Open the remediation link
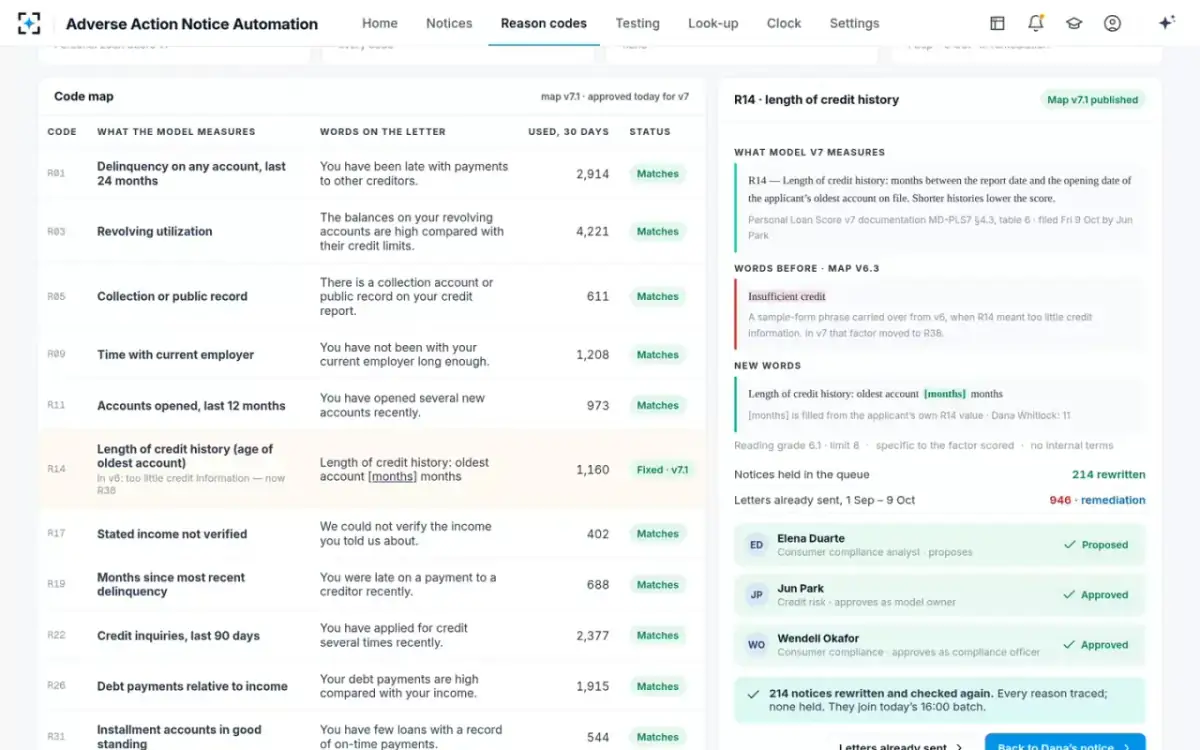This screenshot has height=750, width=1200. [1113, 500]
